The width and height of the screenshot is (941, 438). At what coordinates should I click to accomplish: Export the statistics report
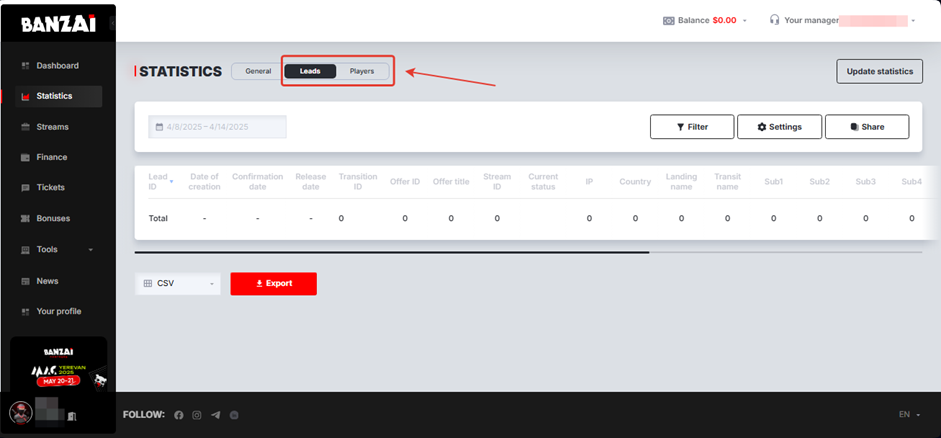click(274, 283)
